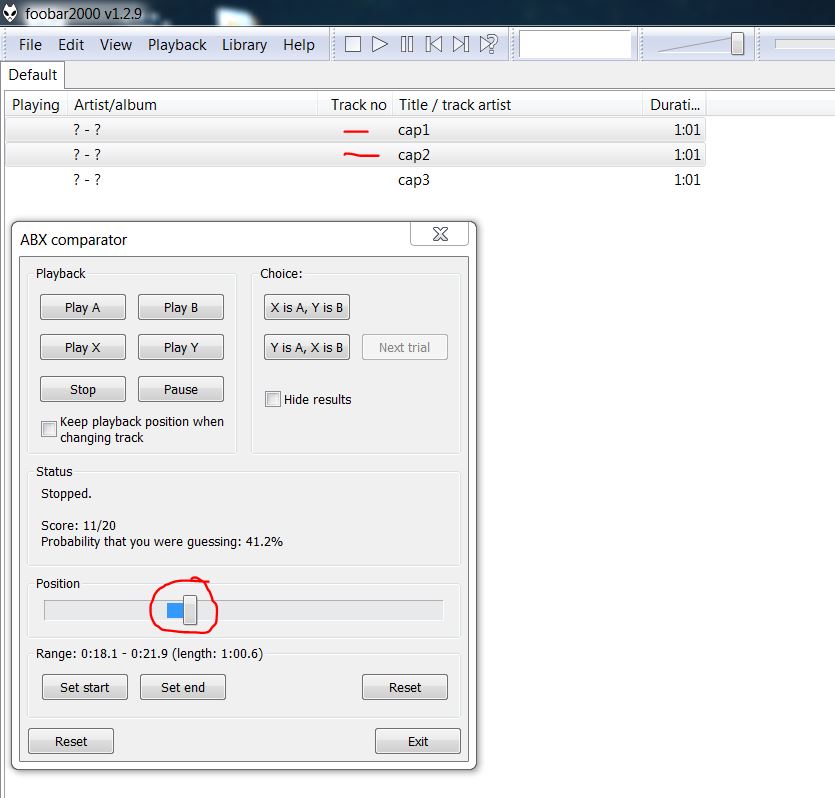This screenshot has width=835, height=798.
Task: Click the Play B button
Action: click(181, 308)
